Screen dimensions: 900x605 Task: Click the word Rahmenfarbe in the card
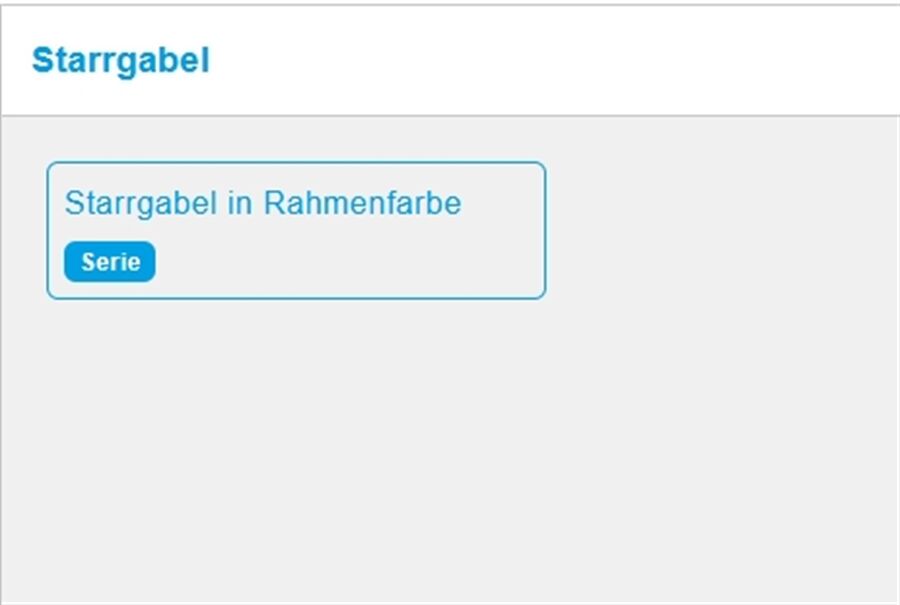click(362, 203)
